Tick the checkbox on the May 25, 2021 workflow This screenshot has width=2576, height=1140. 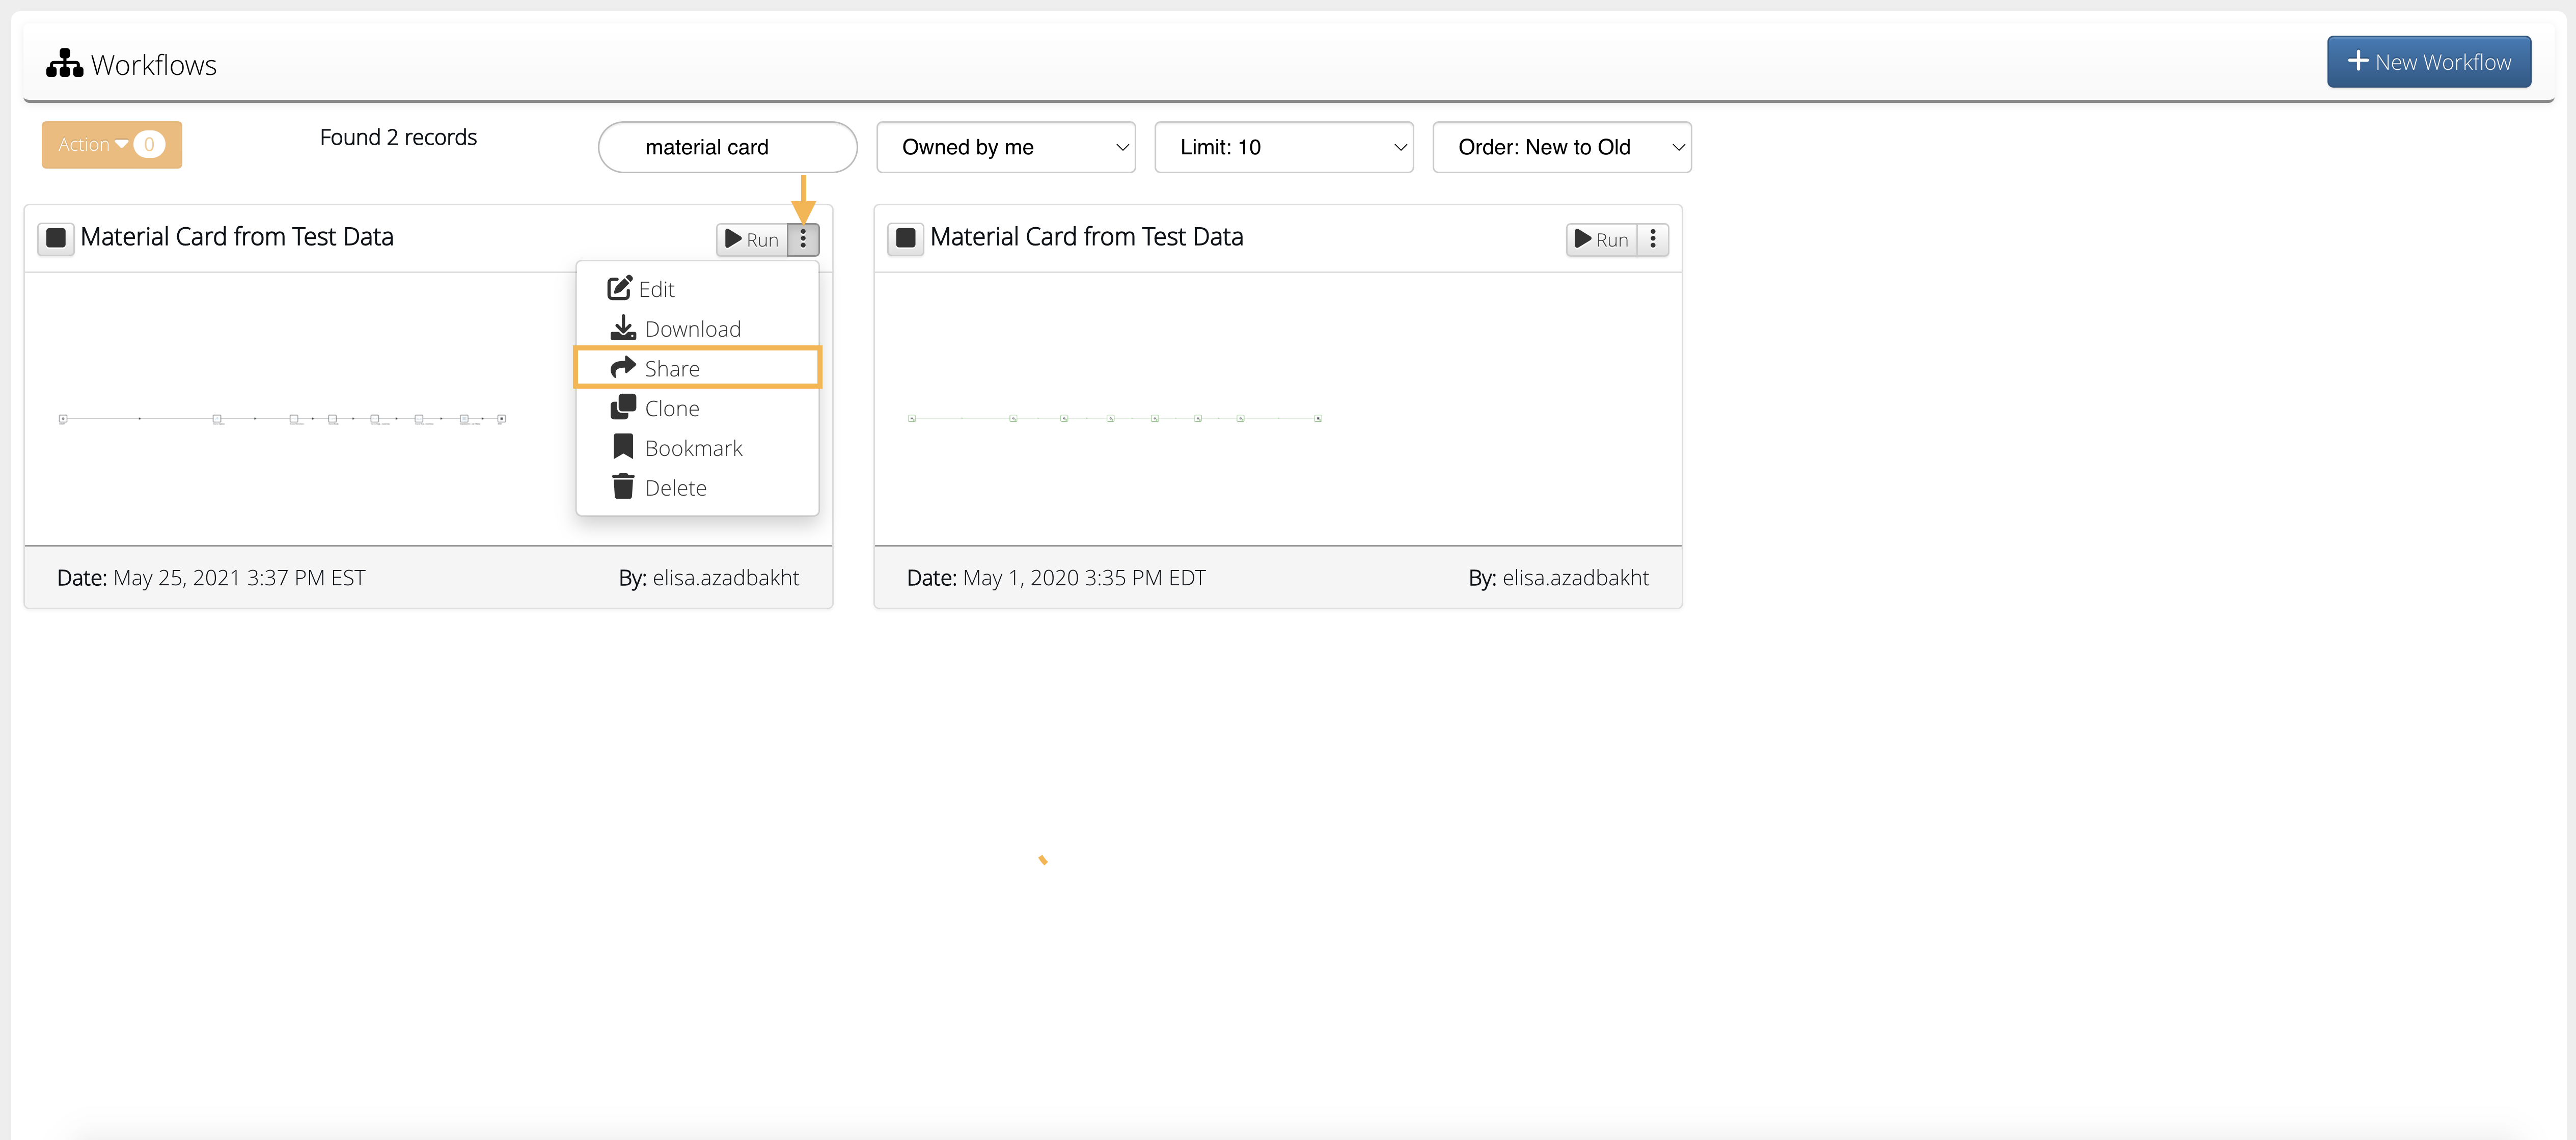tap(56, 238)
